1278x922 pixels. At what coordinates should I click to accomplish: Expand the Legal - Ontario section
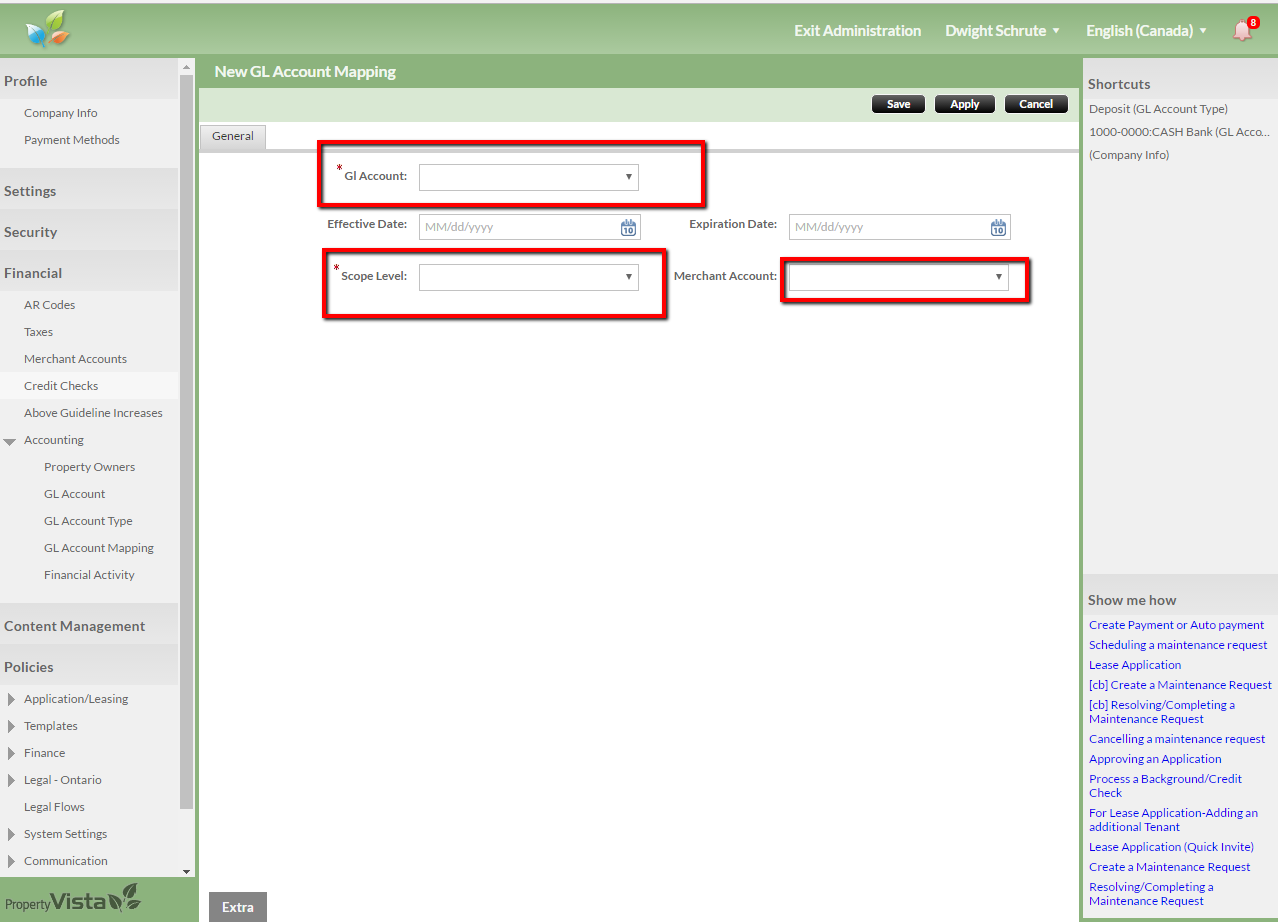point(11,780)
